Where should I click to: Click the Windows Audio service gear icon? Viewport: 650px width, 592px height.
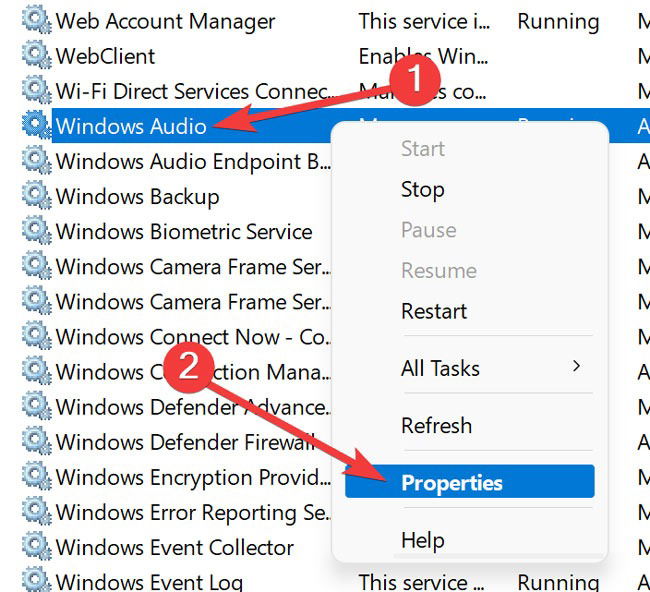point(36,125)
